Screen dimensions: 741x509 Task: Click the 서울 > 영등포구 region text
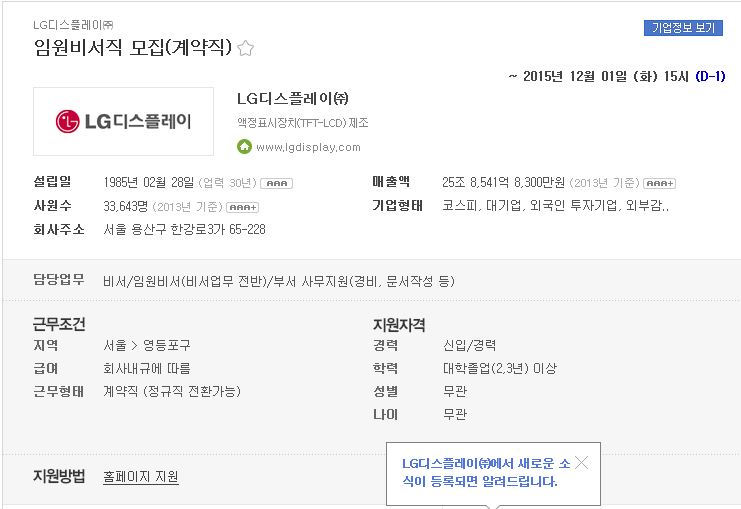click(x=147, y=345)
